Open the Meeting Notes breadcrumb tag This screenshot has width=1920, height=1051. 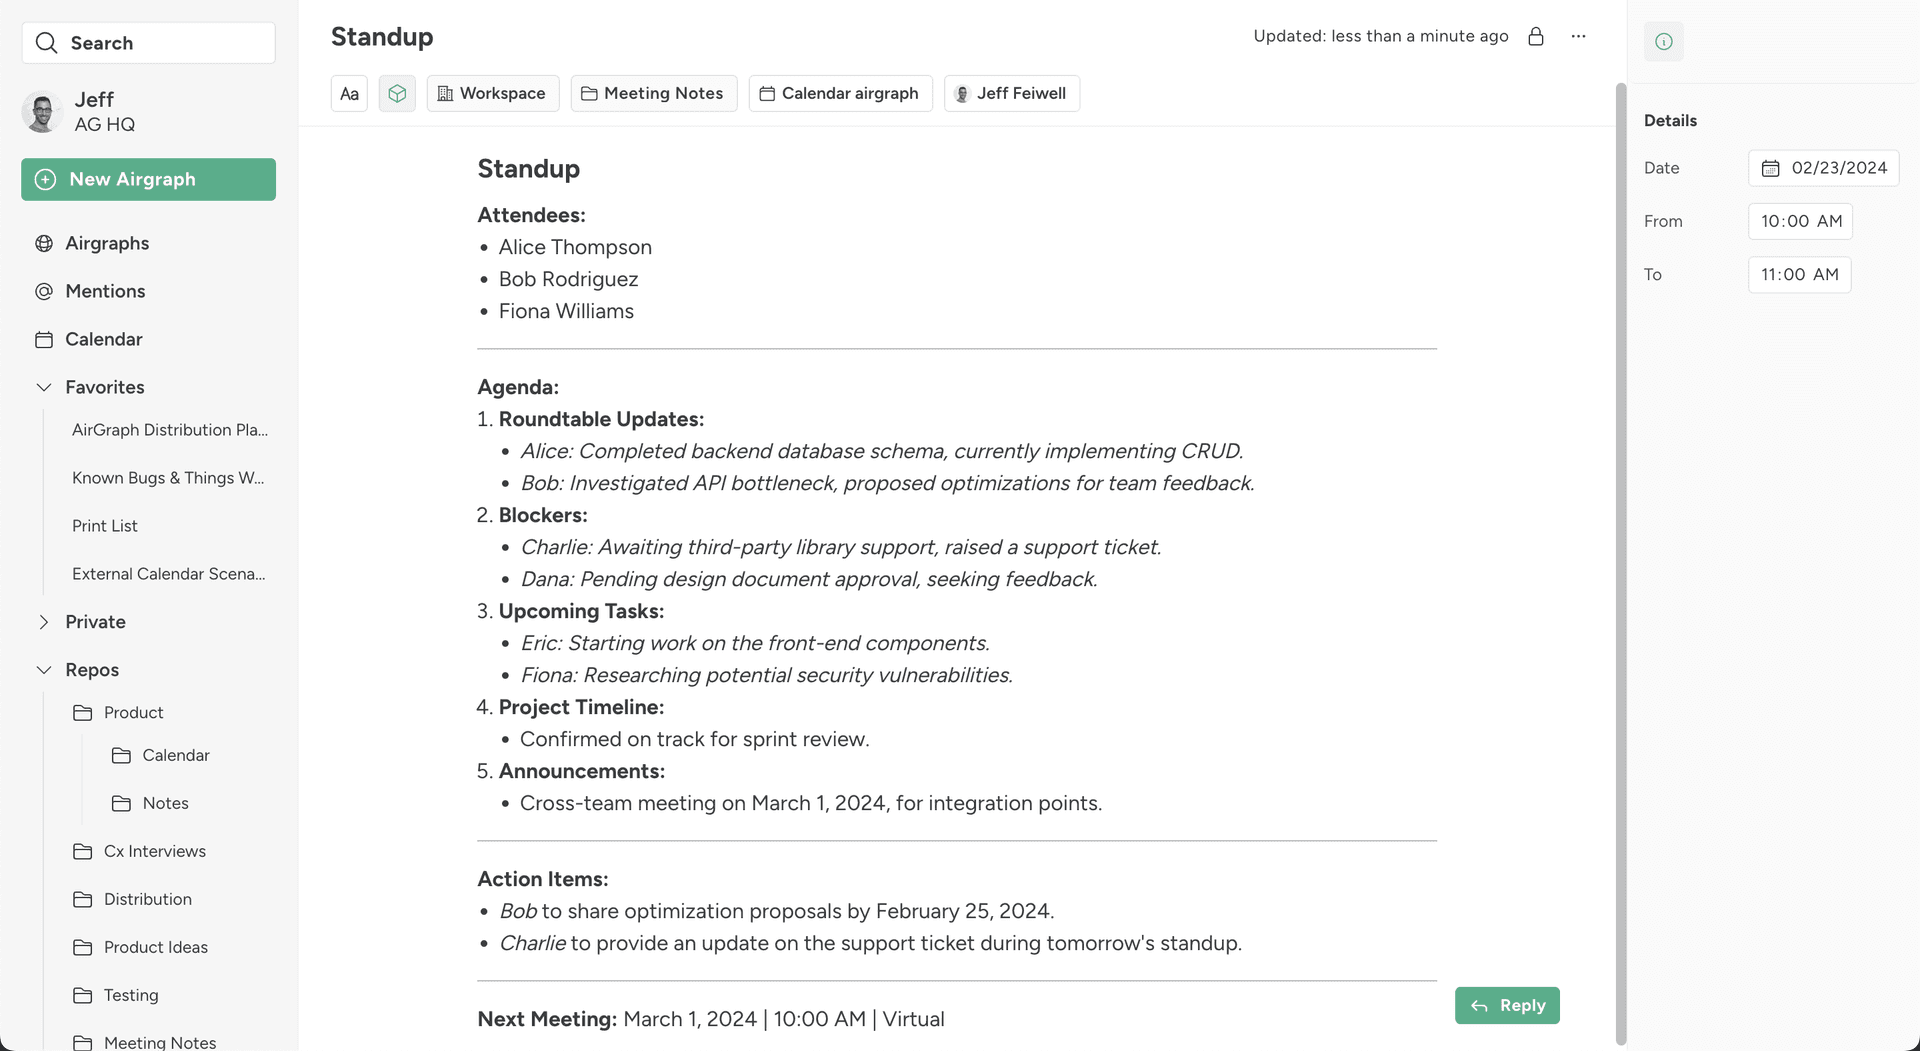(653, 94)
